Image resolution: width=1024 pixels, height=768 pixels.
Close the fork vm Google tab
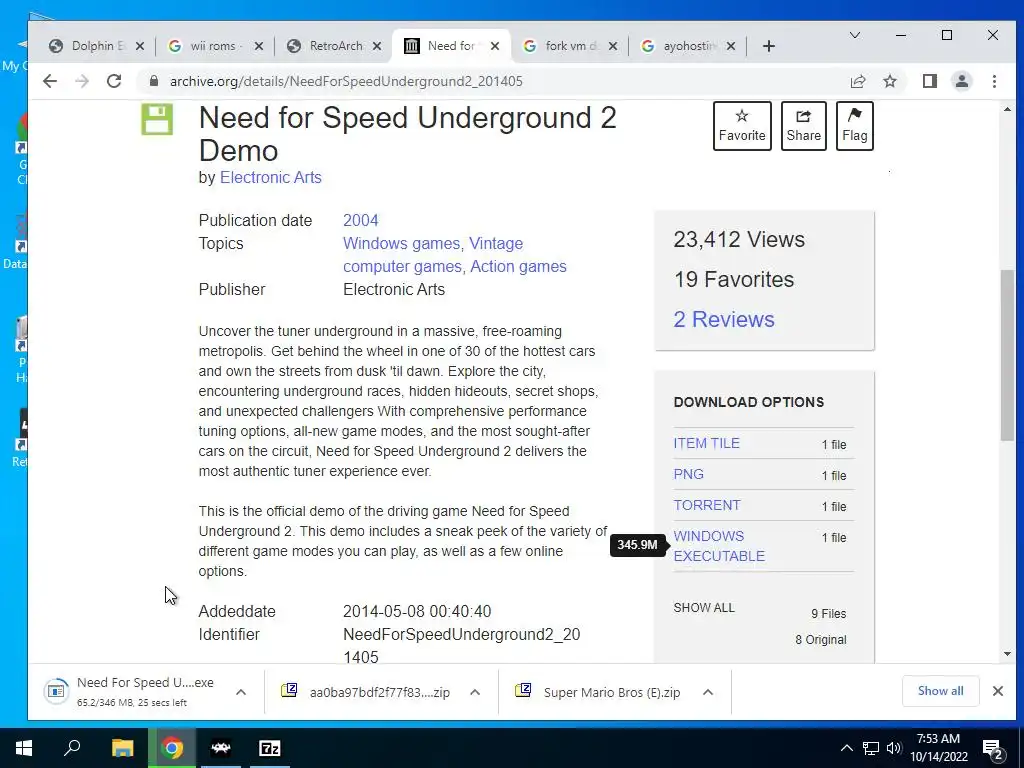click(x=613, y=46)
